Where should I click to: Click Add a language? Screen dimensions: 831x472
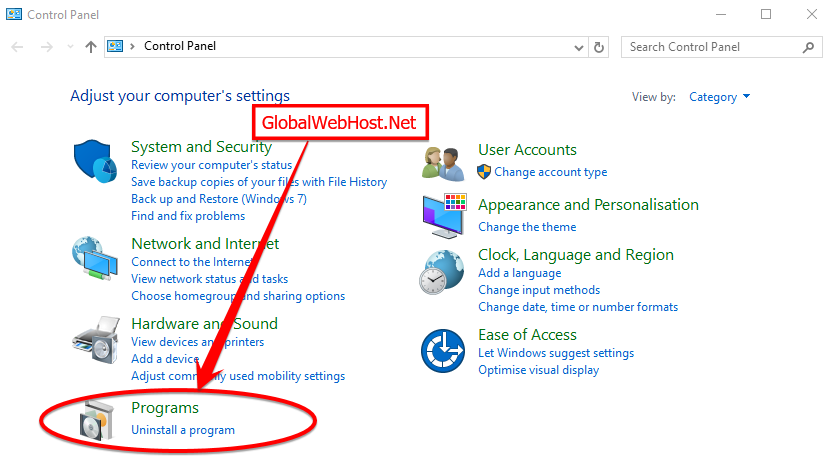(519, 273)
